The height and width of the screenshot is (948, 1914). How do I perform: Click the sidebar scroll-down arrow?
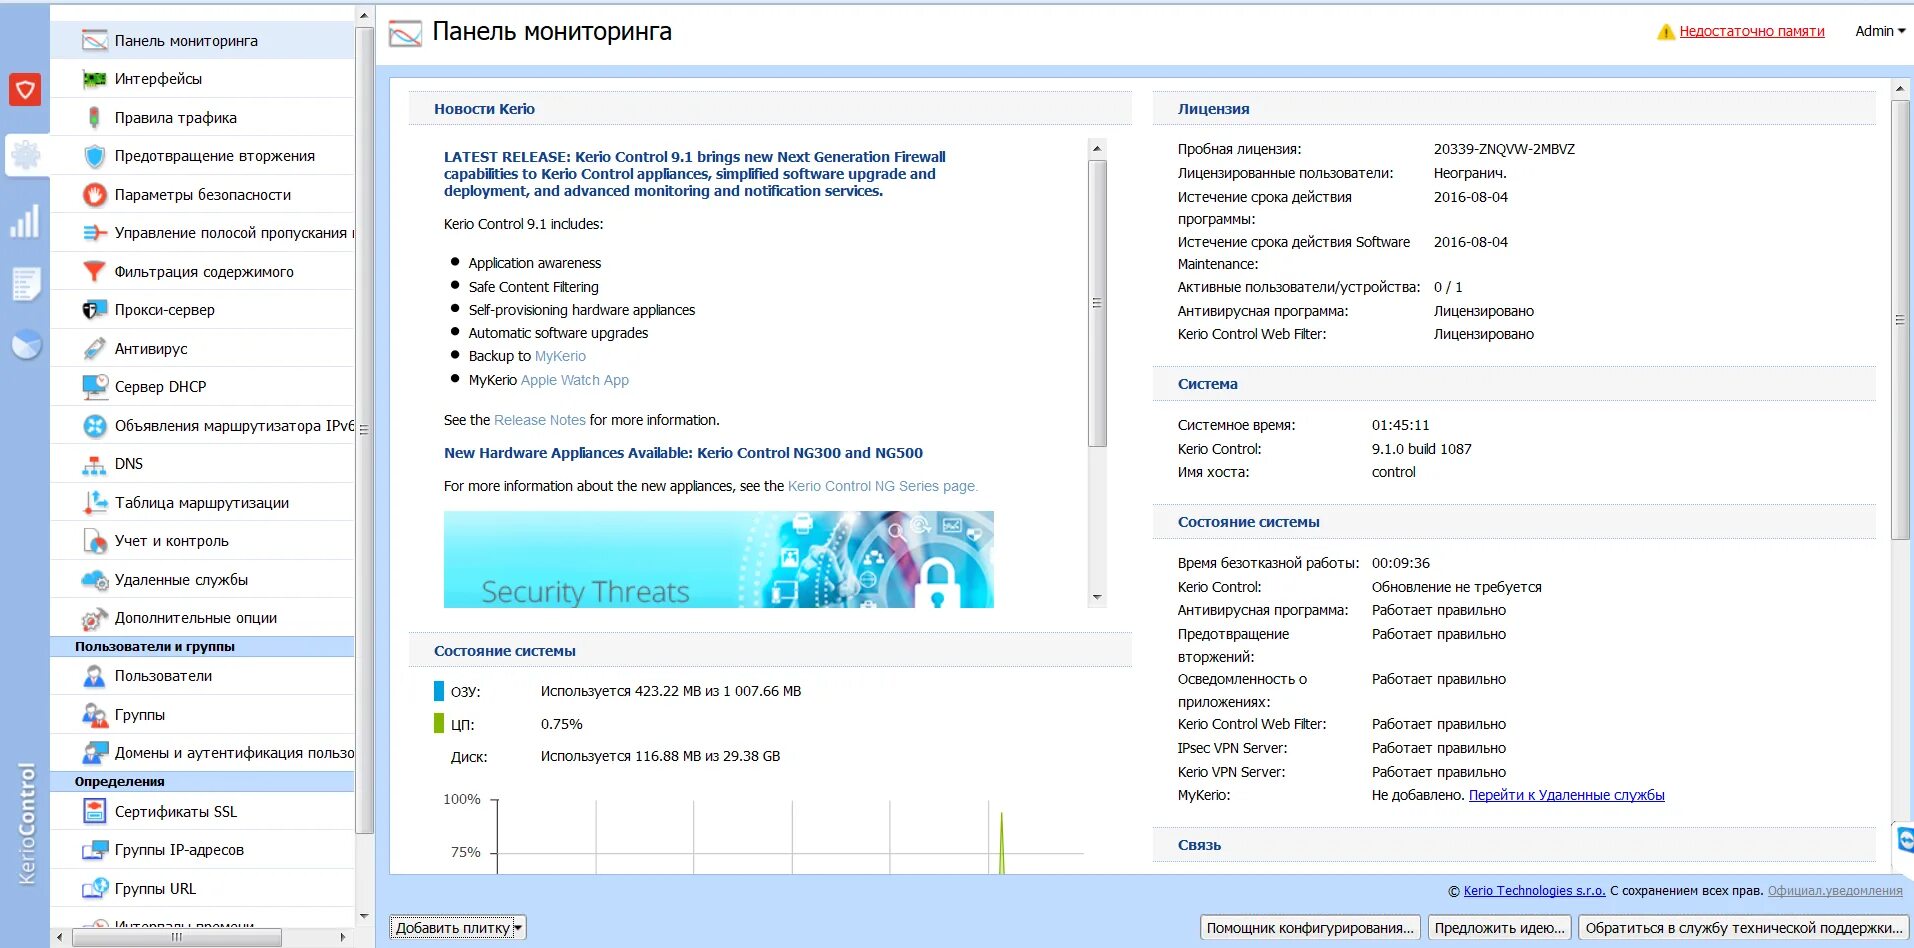[364, 916]
